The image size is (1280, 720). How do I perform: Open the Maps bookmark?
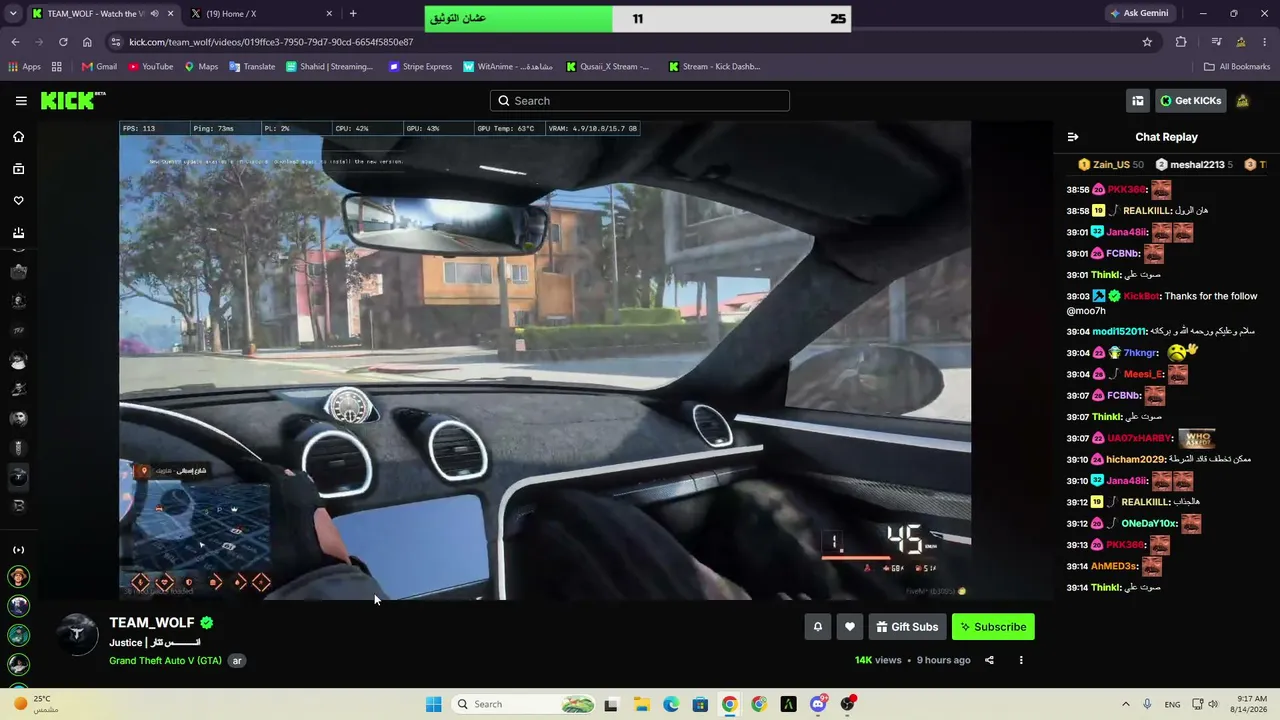coord(200,67)
